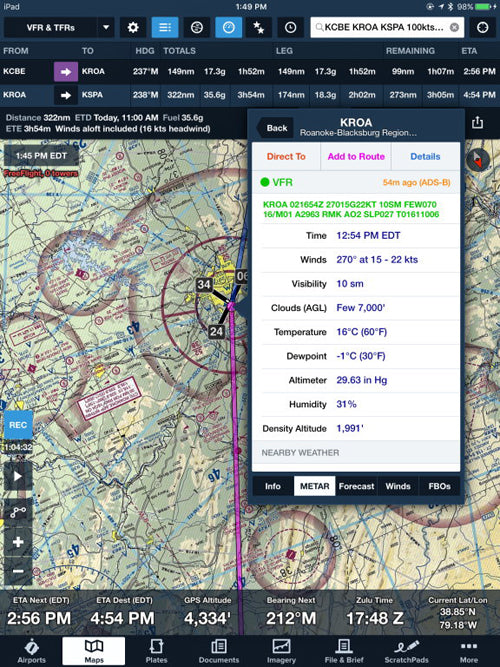Go Back in the KROA popup
Viewport: 500px width, 667px height.
pos(275,128)
